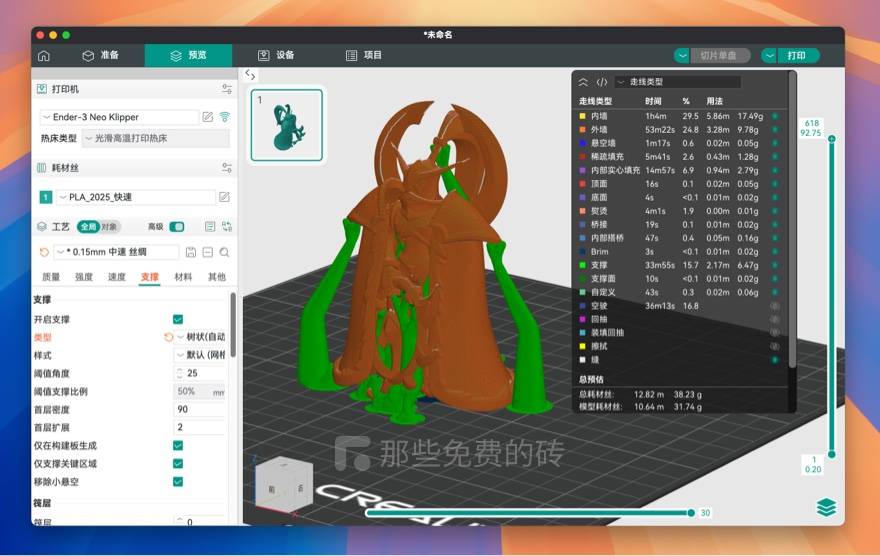Show 回抽 retraction markers
This screenshot has width=880, height=556.
pos(774,319)
